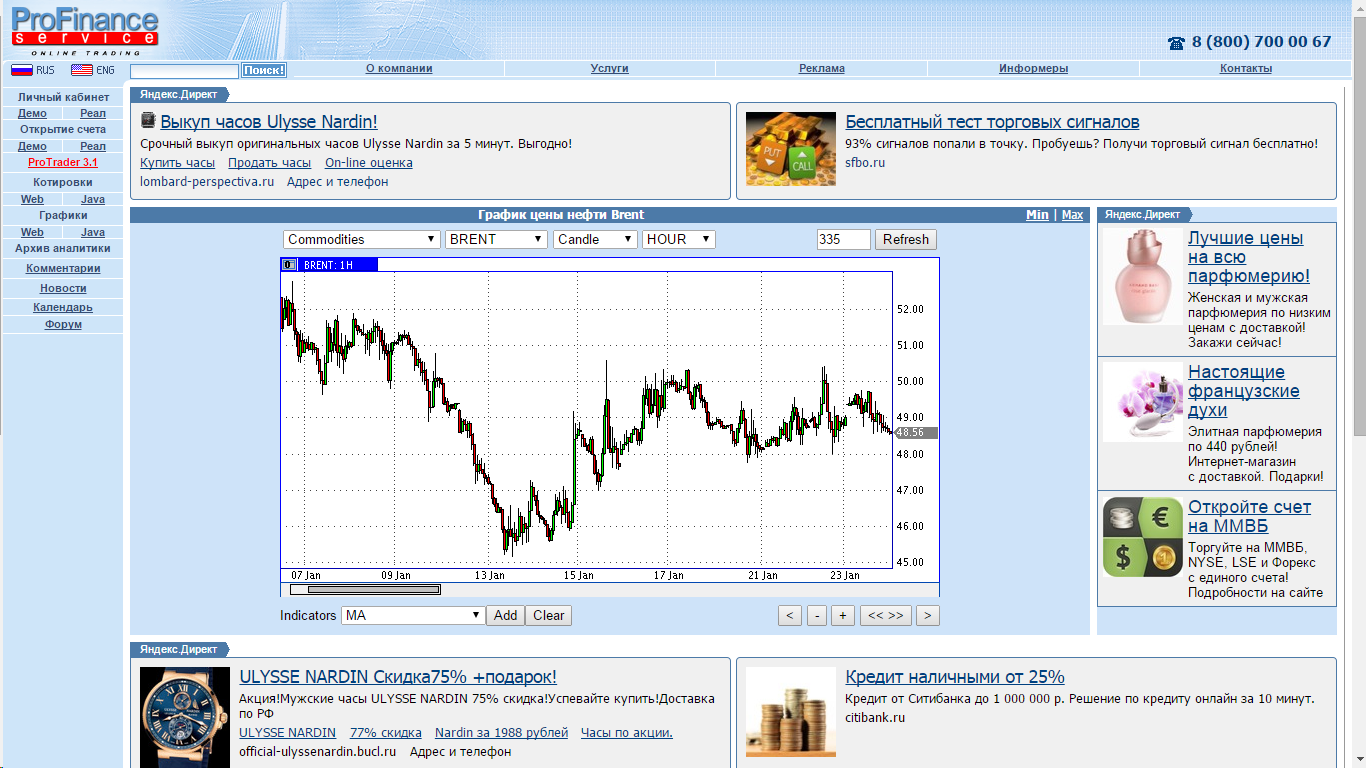
Task: Open the Ulysse Nardin watch ad image
Action: (185, 717)
